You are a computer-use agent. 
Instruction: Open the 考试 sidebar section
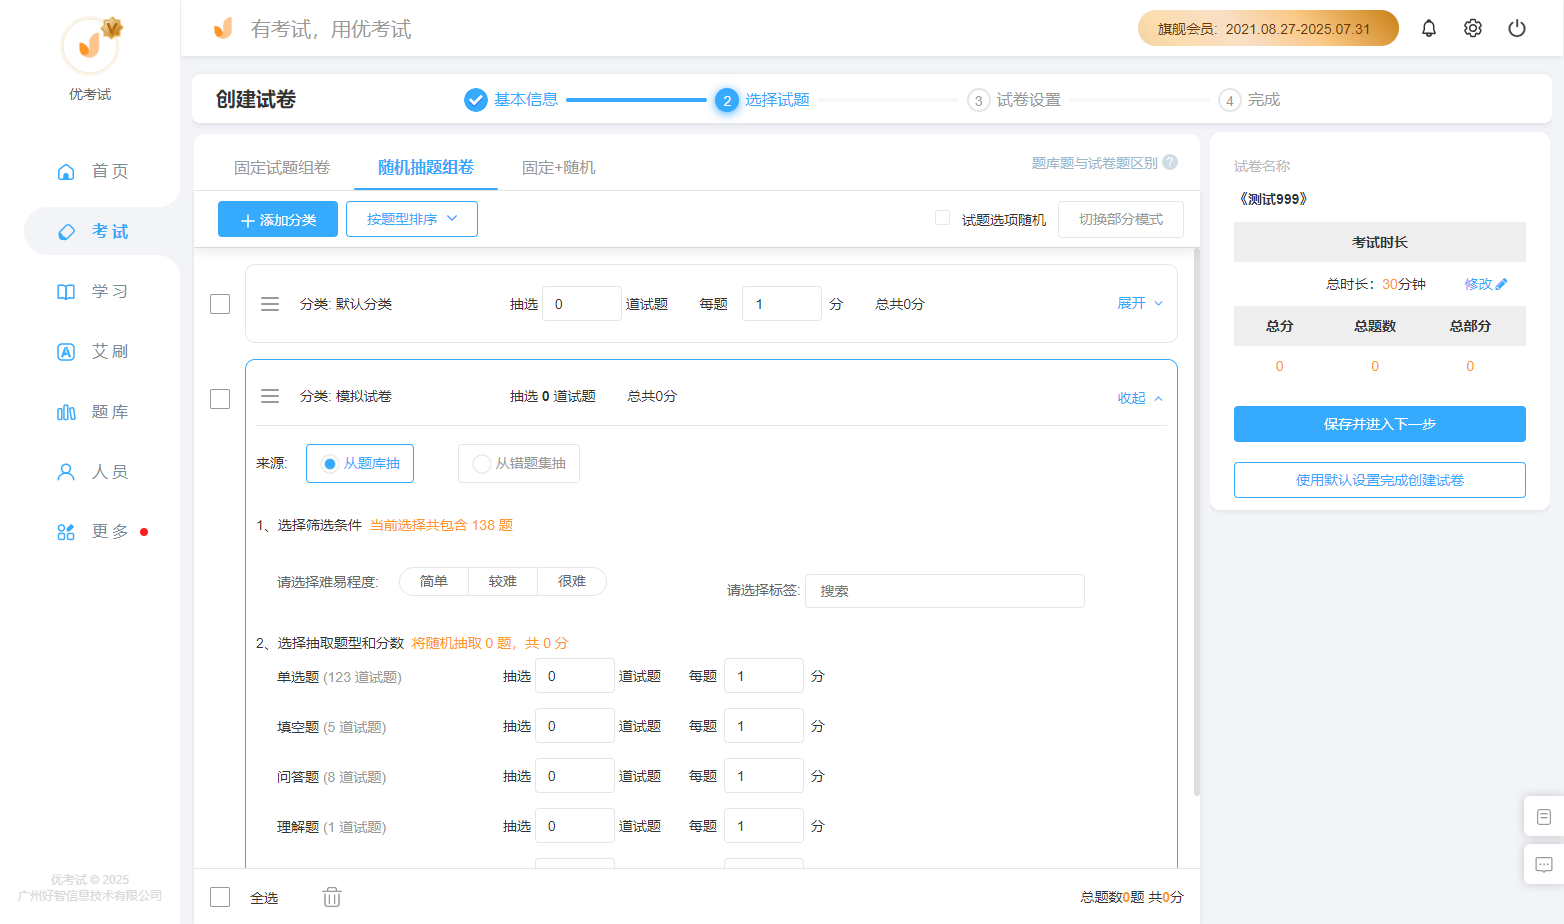click(92, 231)
